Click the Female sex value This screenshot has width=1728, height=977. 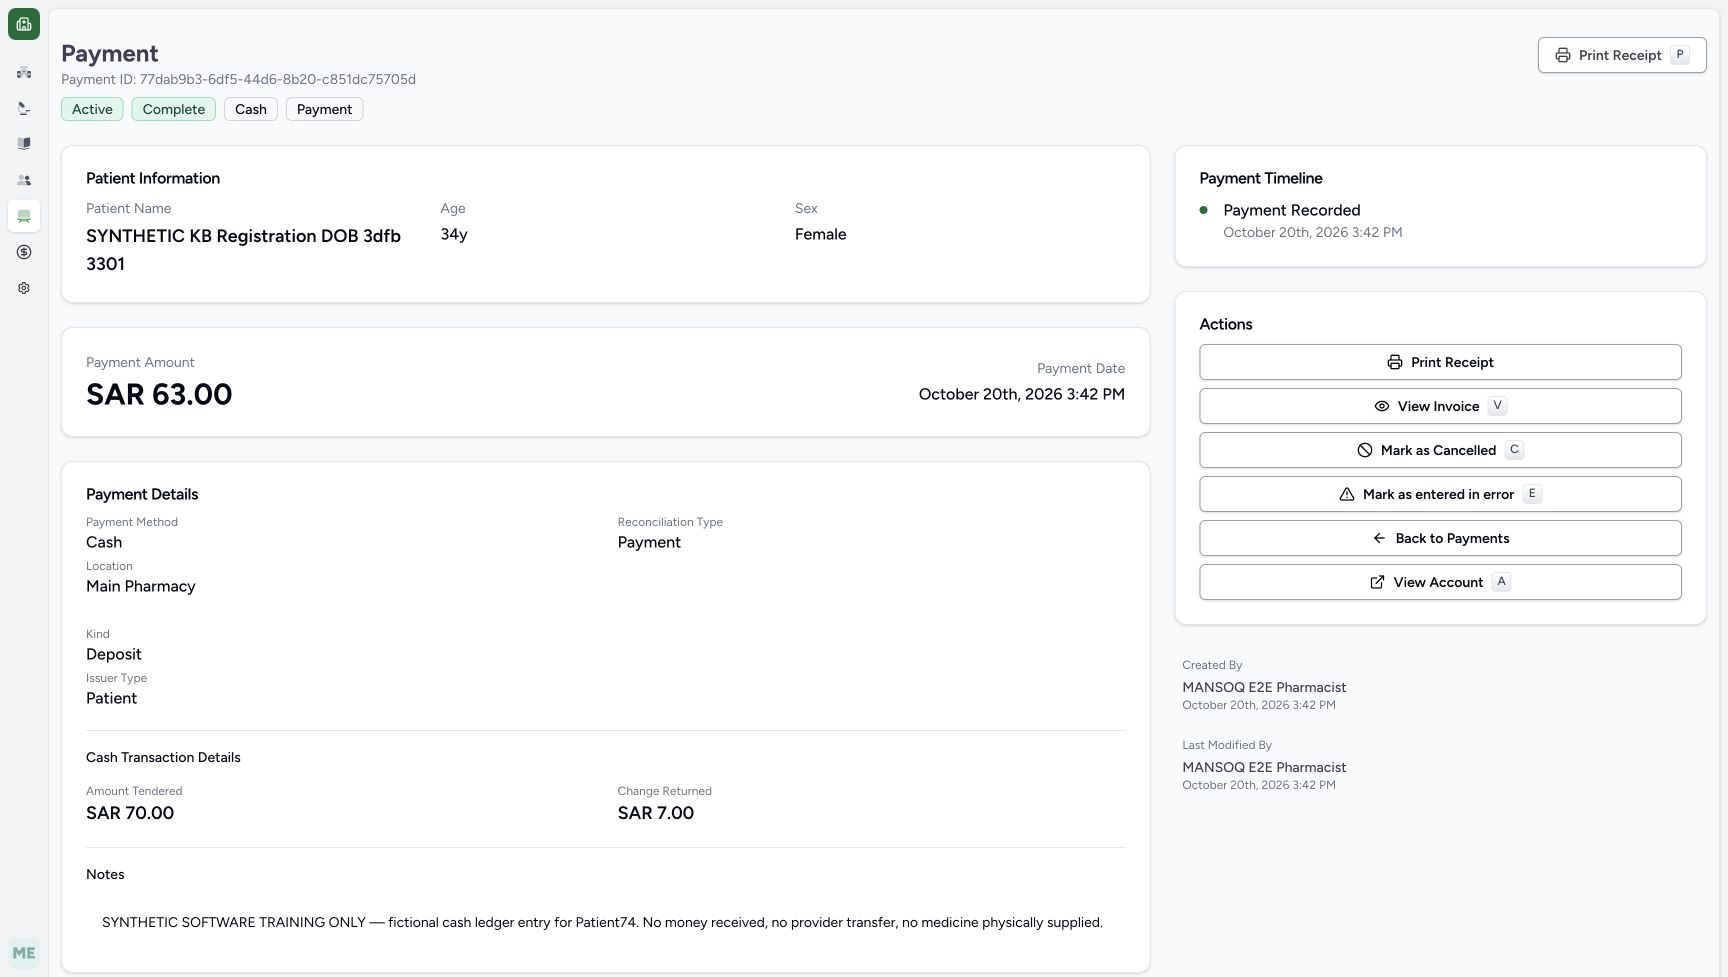pos(821,234)
